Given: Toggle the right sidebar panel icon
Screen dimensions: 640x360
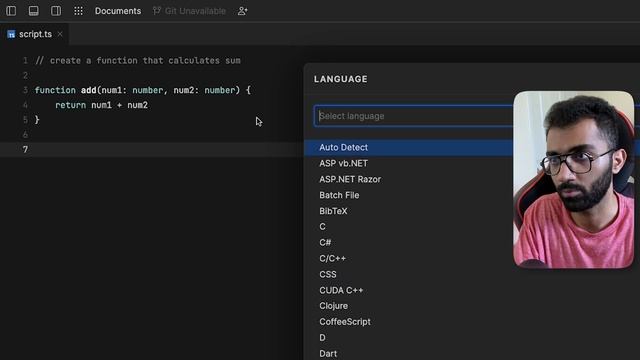Looking at the screenshot, I should (56, 11).
